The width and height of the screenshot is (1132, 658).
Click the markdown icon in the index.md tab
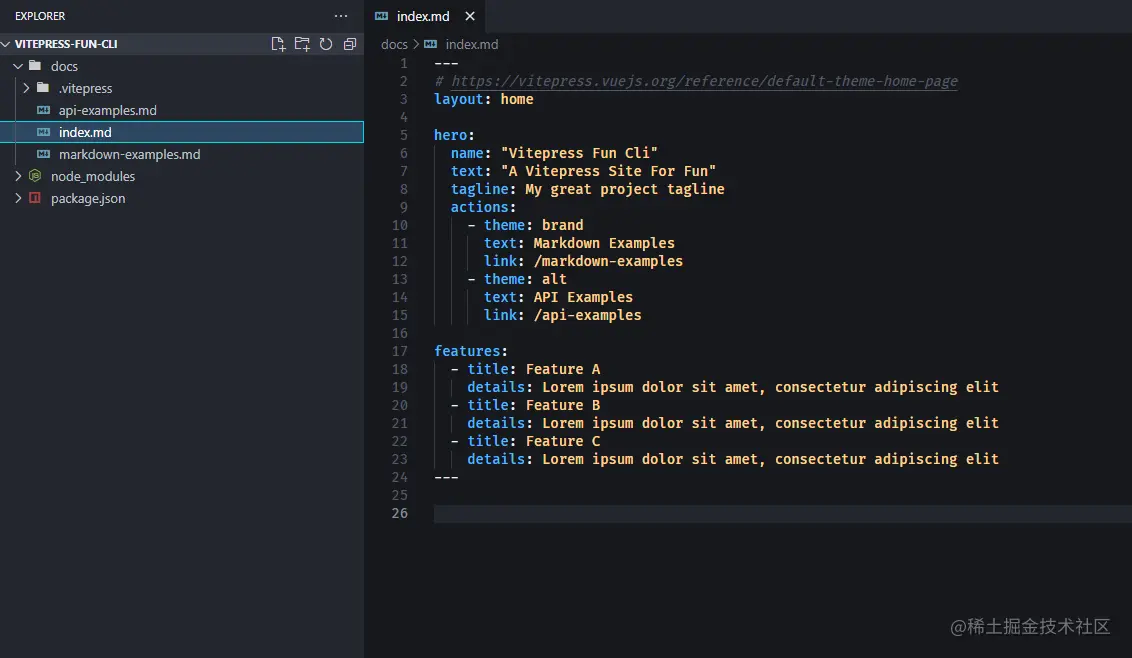click(382, 16)
